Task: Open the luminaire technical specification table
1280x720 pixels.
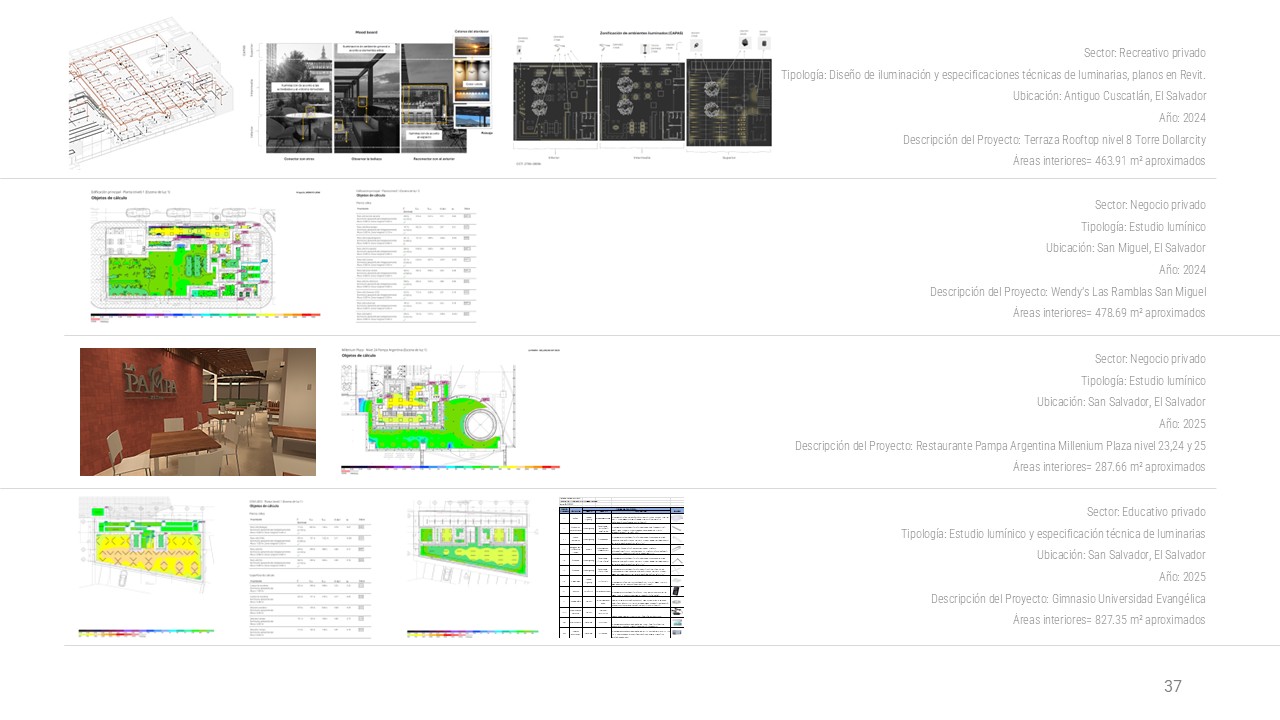Action: click(621, 567)
